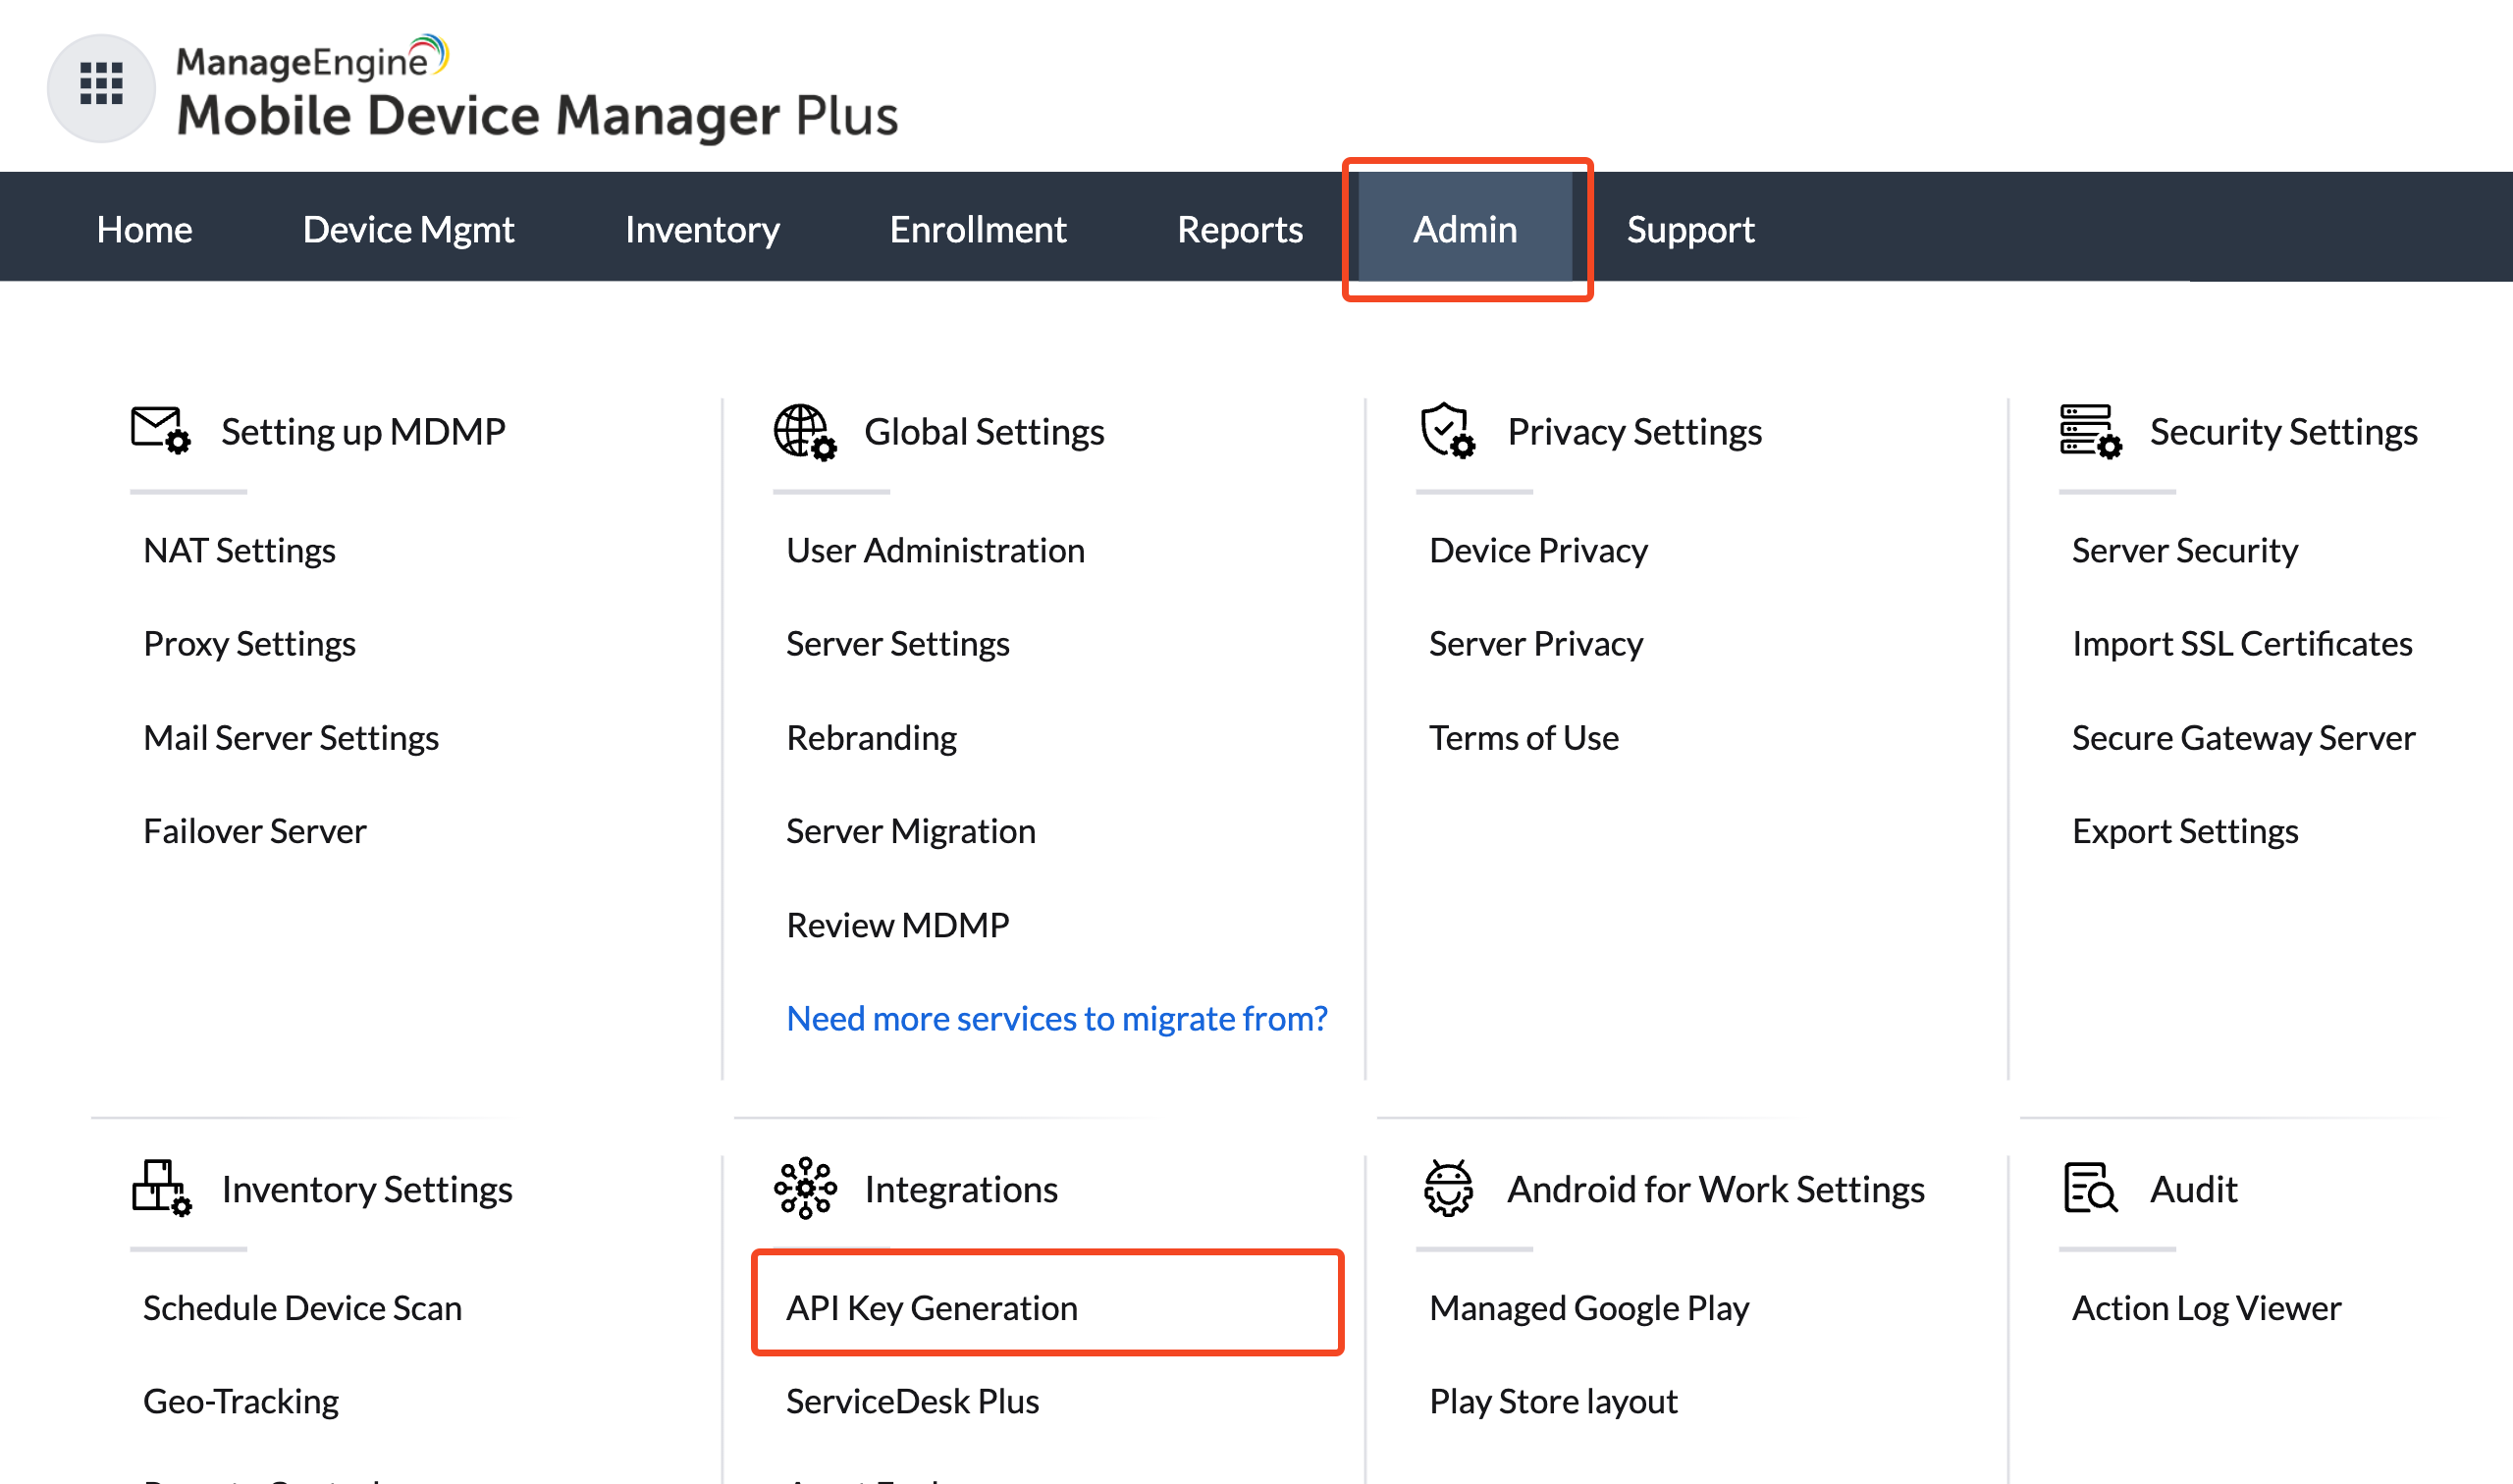Select the Reports tab
This screenshot has height=1484, width=2513.
[1240, 229]
